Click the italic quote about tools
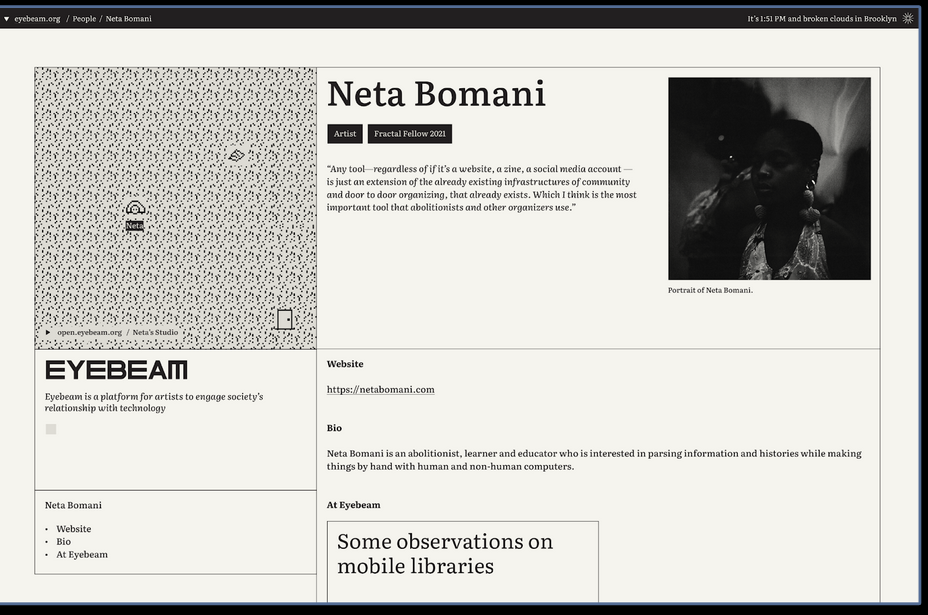Screen dimensions: 928x615 click(482, 188)
